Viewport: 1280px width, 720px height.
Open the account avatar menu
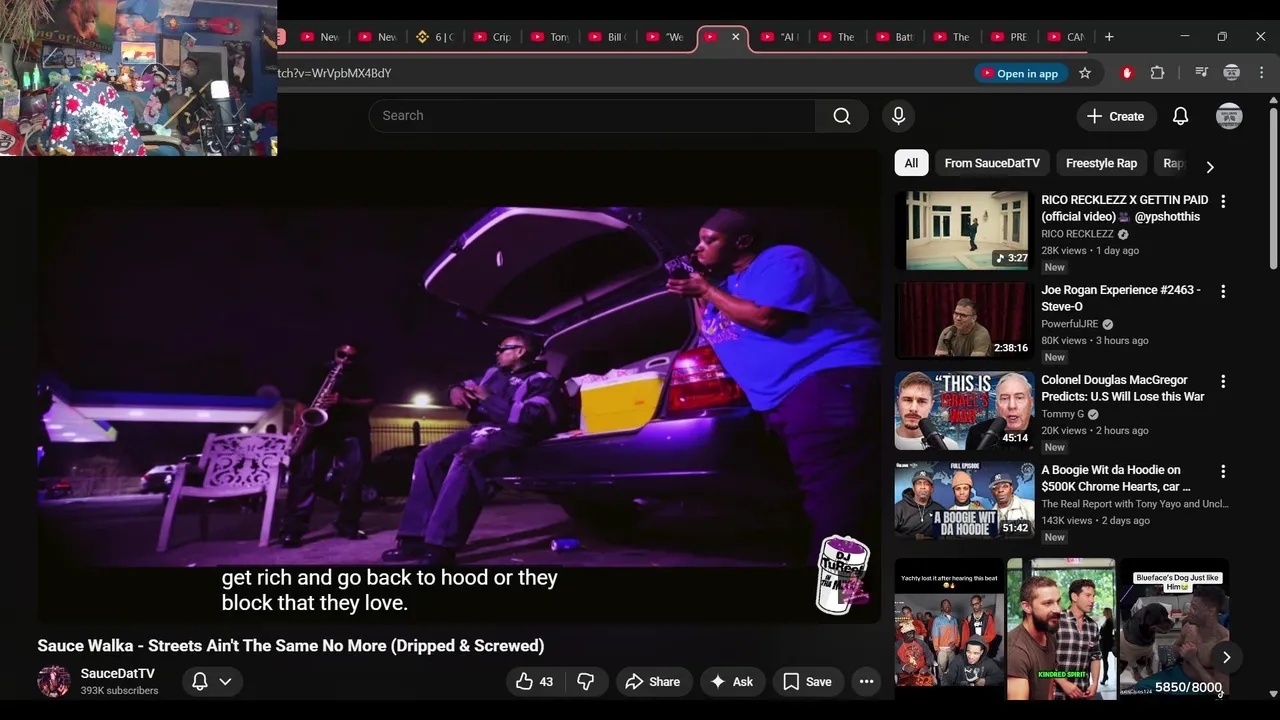(x=1229, y=116)
